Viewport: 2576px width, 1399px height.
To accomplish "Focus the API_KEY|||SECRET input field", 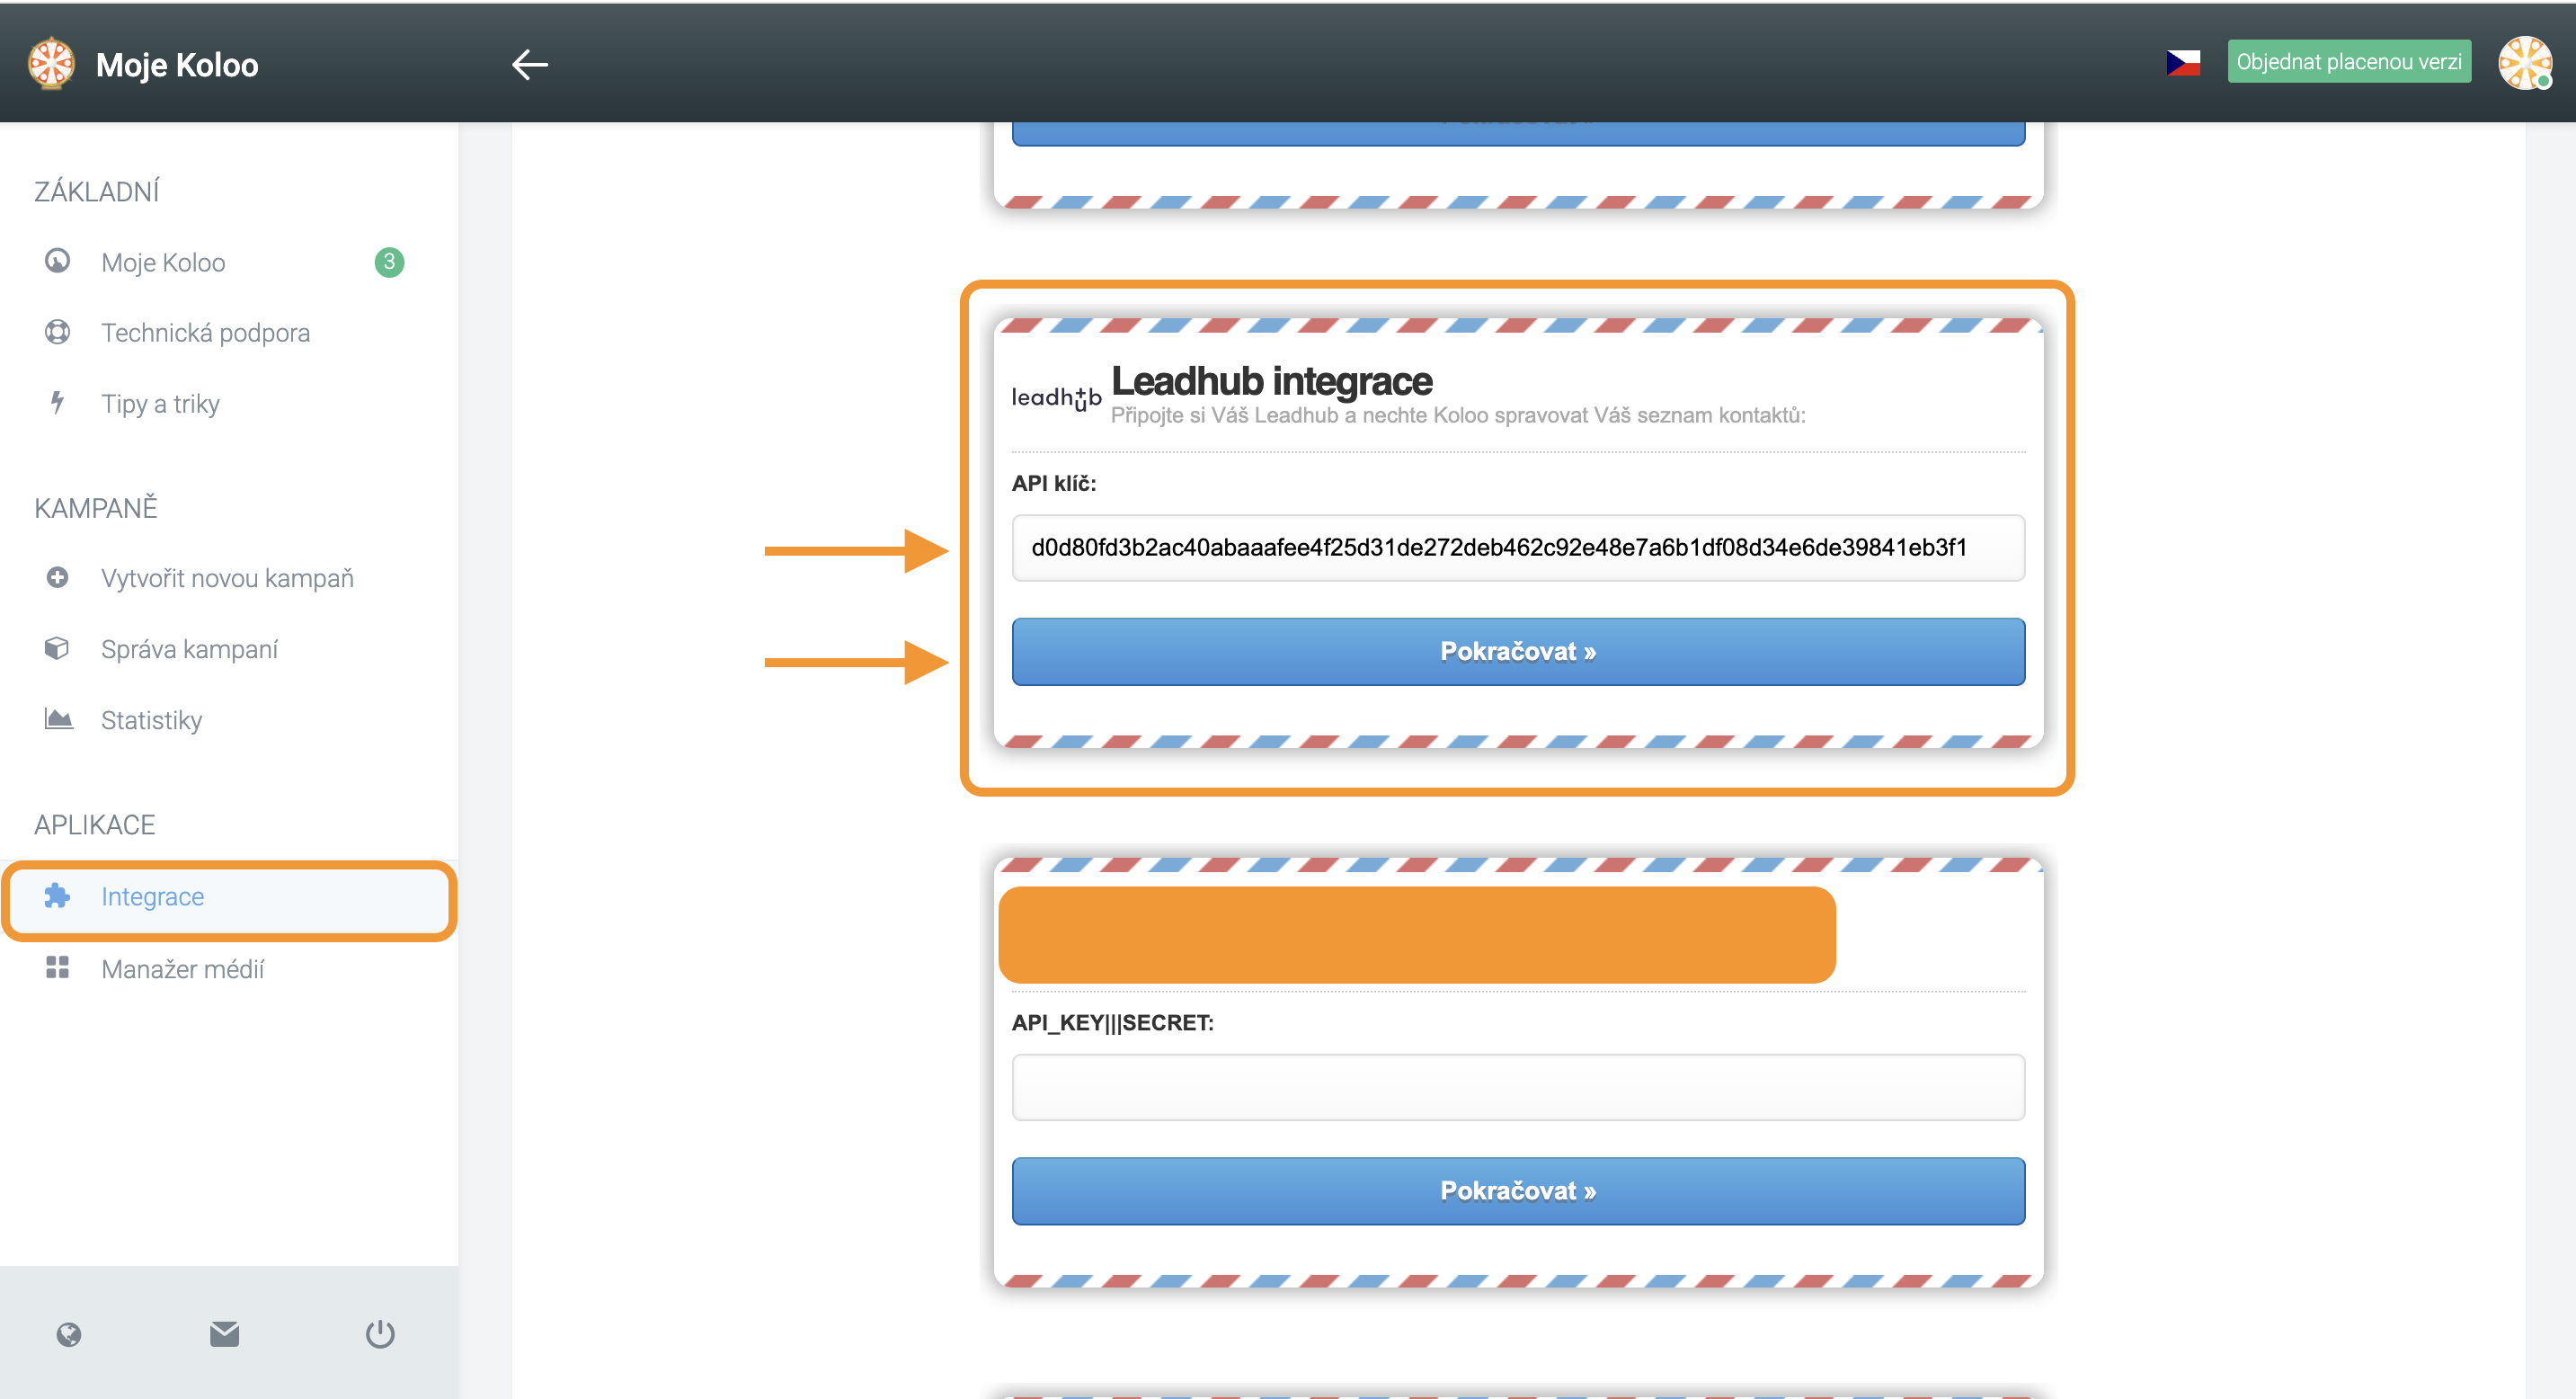I will click(1517, 1086).
